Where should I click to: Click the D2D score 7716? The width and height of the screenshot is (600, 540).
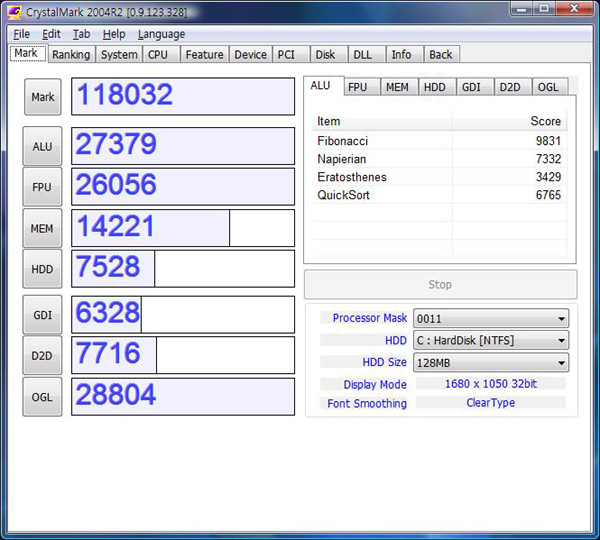tap(183, 355)
